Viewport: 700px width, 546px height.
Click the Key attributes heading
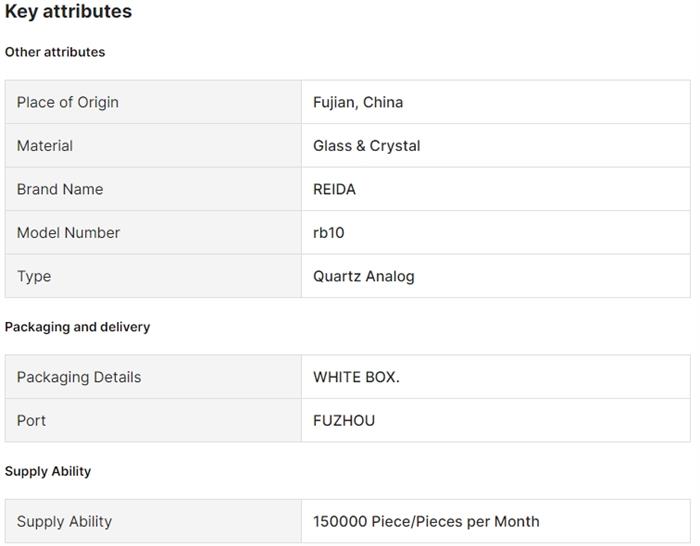coord(68,12)
